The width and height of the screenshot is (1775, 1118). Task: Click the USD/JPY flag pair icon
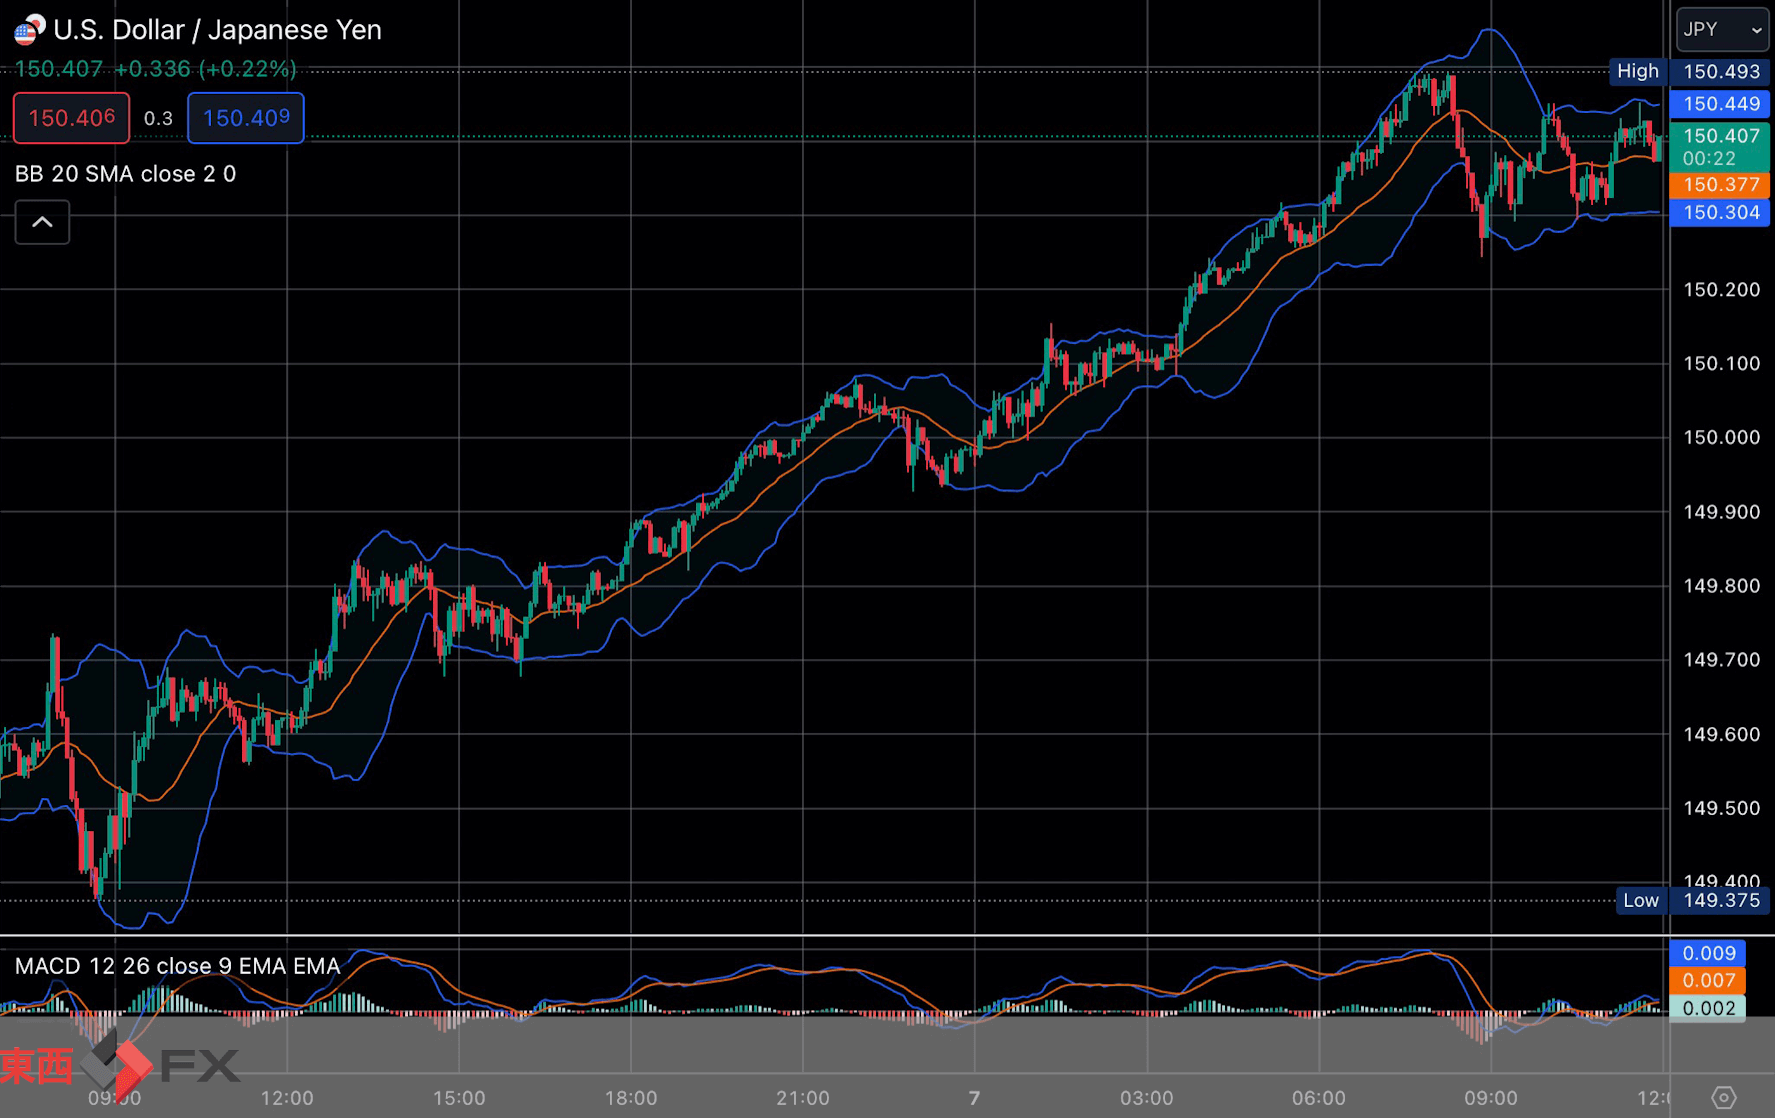point(29,30)
